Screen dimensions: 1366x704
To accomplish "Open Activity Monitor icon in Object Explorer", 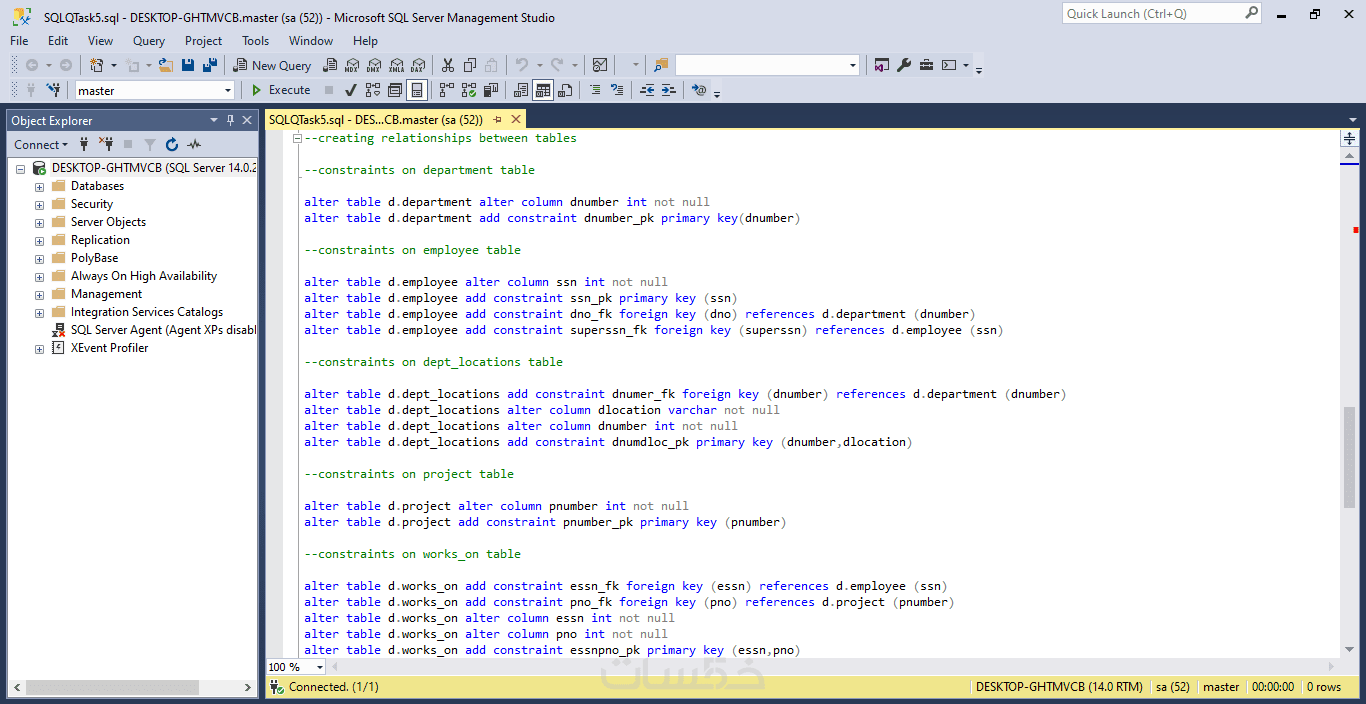I will pyautogui.click(x=194, y=144).
